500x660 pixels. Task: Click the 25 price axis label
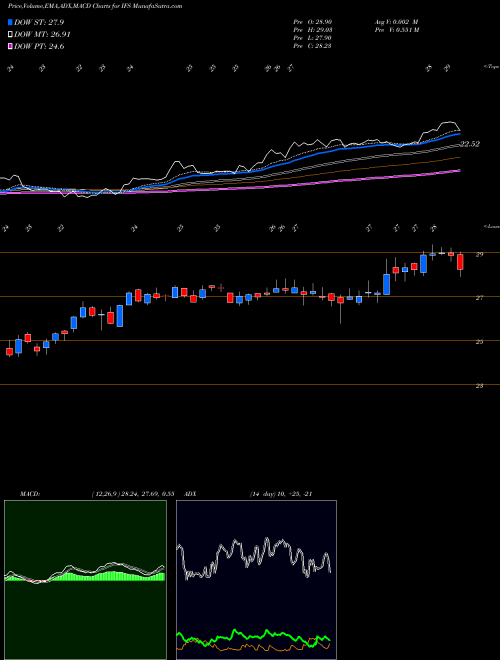coord(479,342)
